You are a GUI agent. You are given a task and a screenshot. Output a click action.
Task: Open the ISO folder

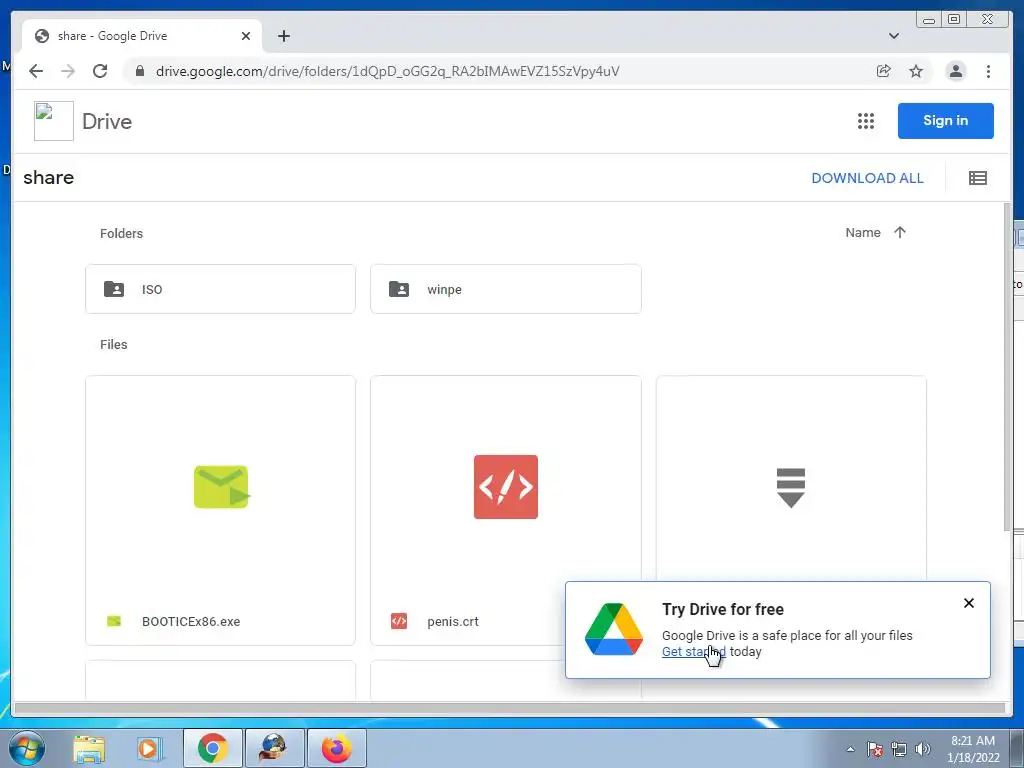(x=220, y=289)
